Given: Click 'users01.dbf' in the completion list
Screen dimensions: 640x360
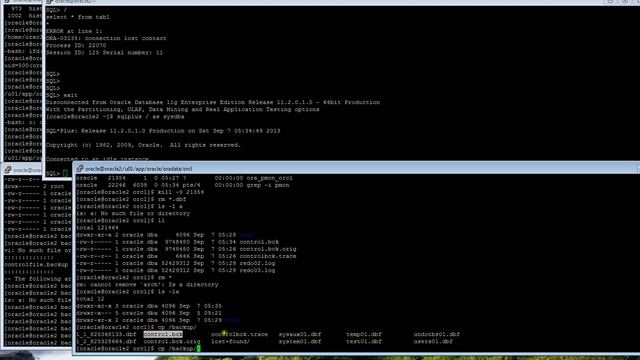Looking at the screenshot, I should (x=433, y=342).
